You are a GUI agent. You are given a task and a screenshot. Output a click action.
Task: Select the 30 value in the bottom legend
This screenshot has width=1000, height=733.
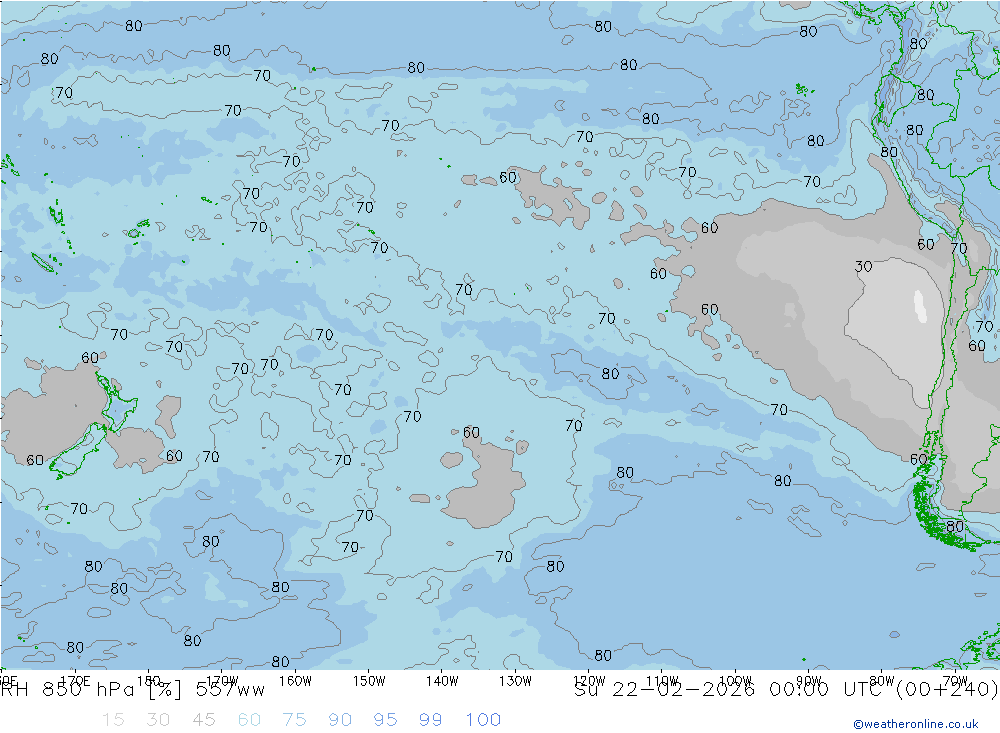[x=158, y=720]
